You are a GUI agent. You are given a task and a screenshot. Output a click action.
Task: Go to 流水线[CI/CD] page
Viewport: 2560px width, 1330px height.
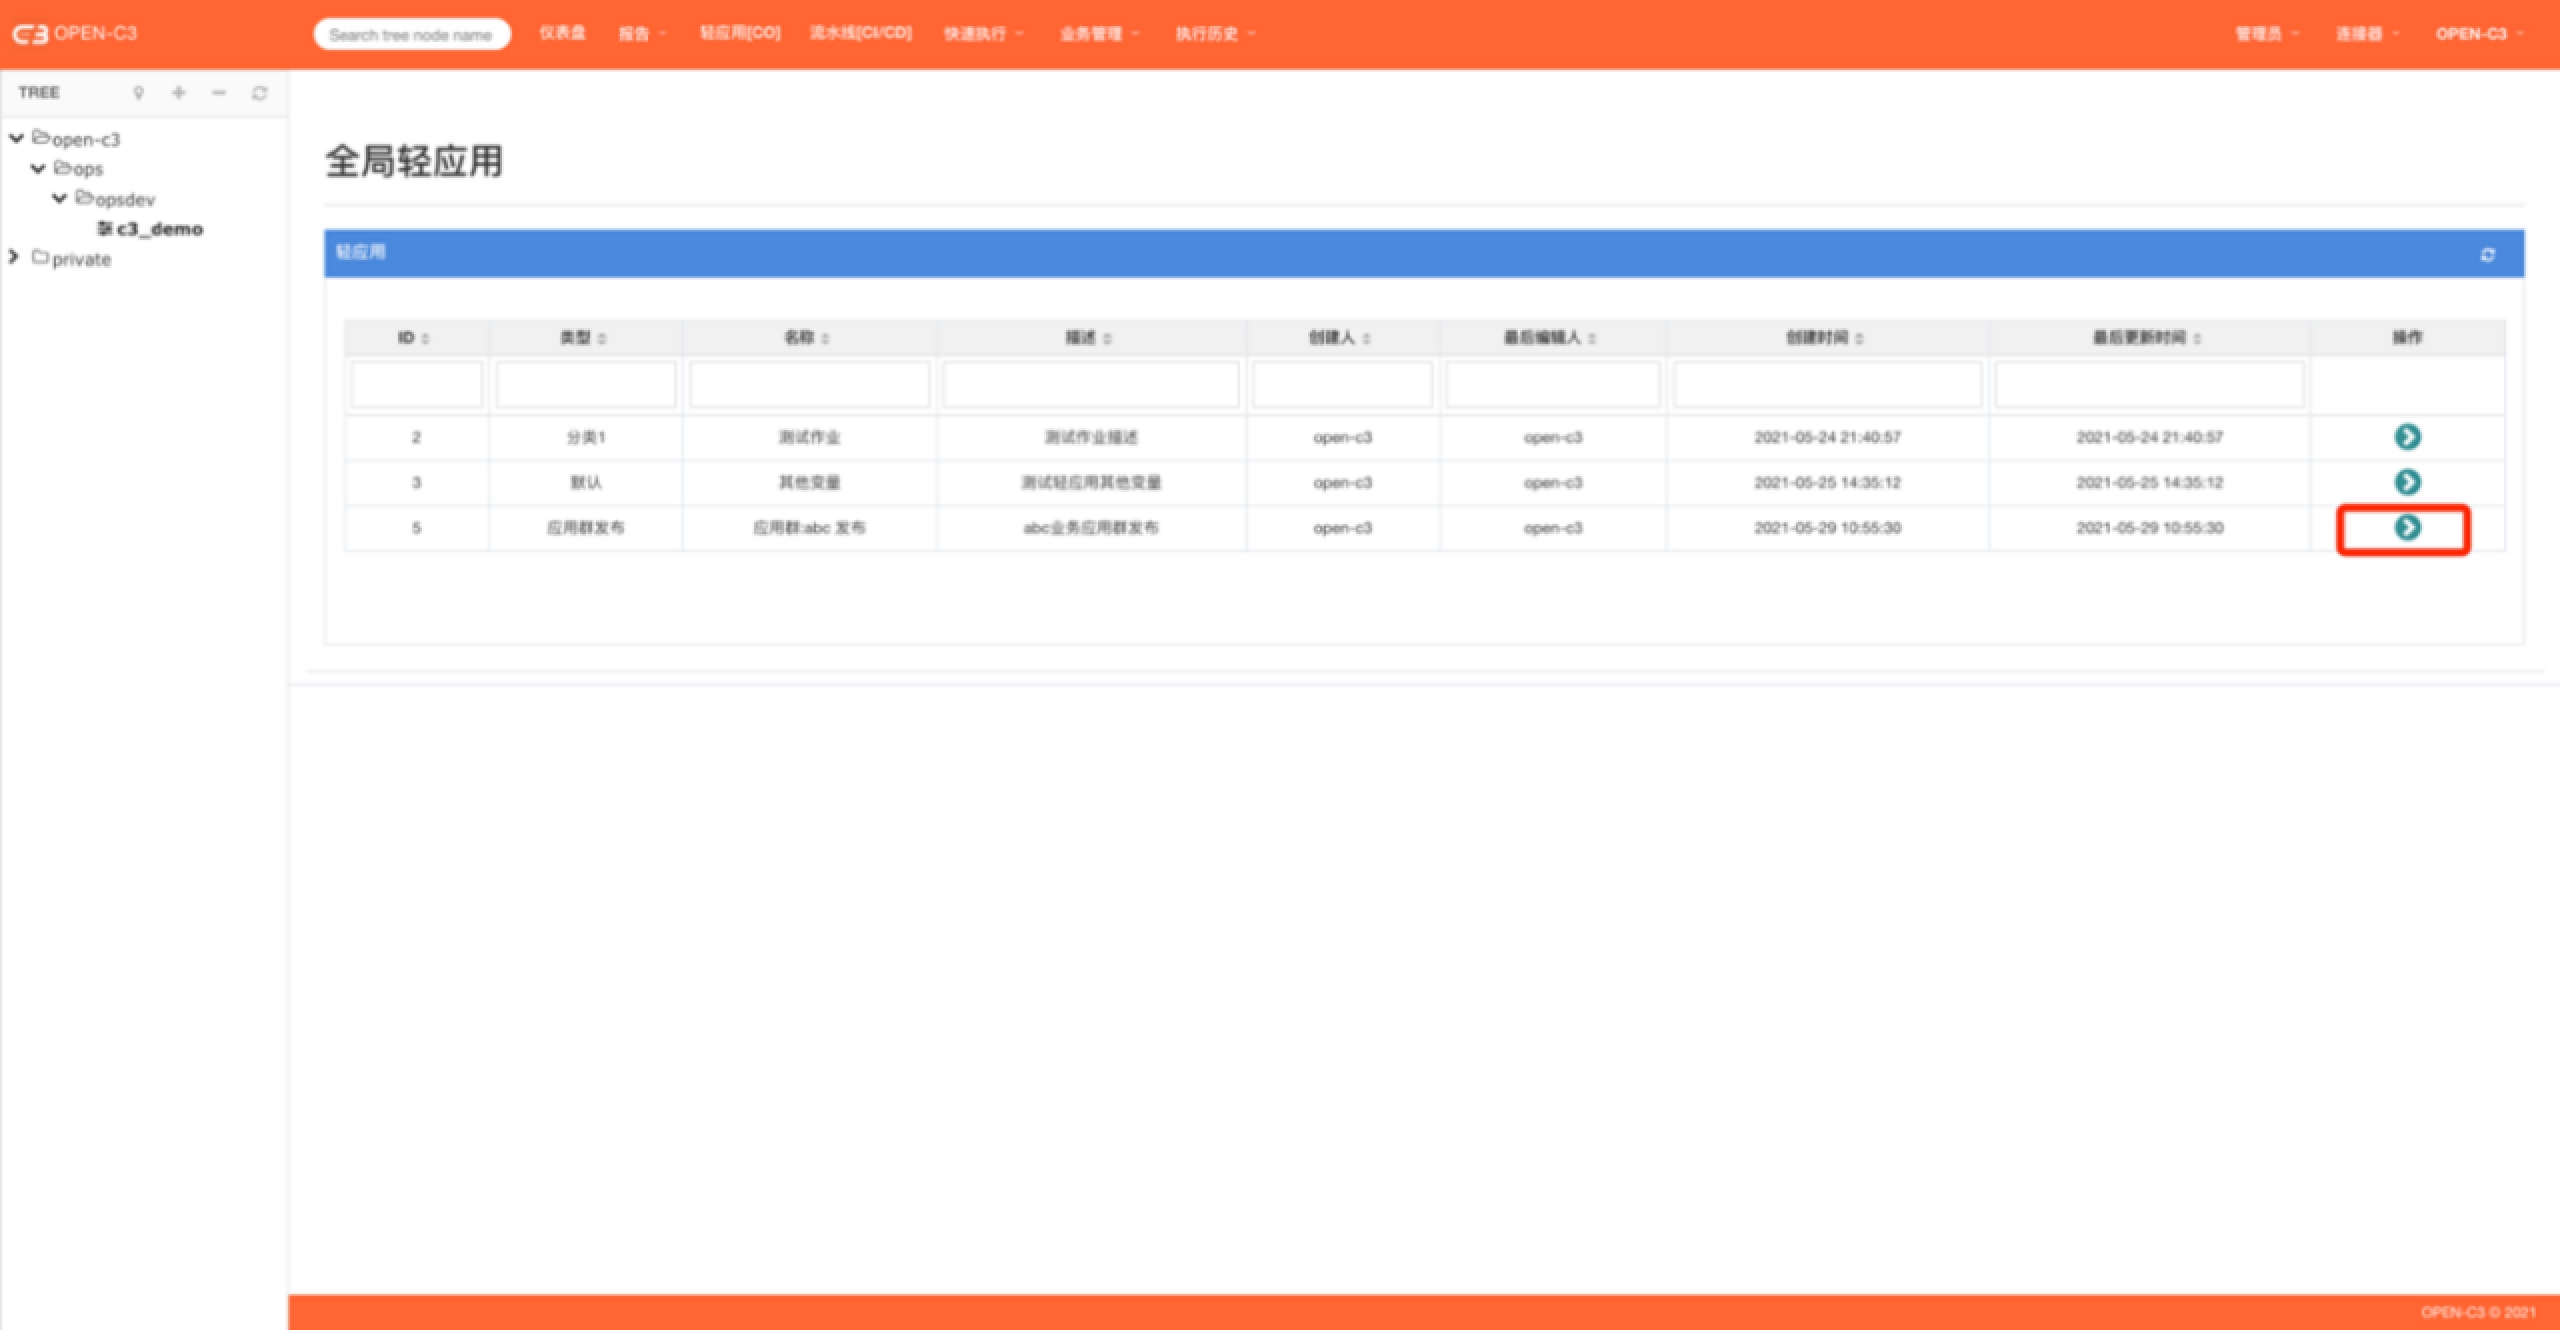tap(861, 33)
